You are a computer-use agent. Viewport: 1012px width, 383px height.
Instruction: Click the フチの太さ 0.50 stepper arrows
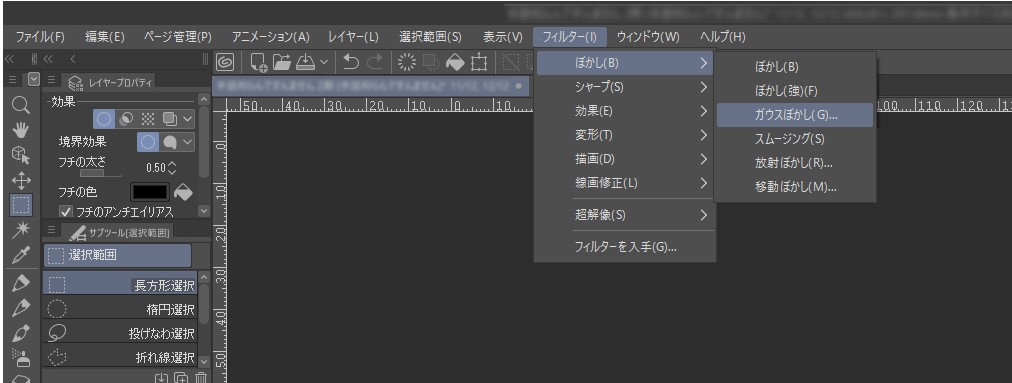(x=172, y=167)
